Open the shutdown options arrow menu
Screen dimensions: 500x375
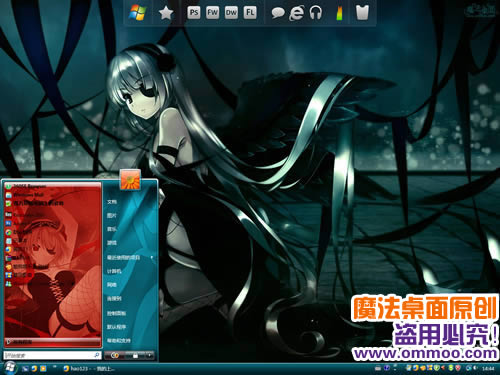point(150,356)
